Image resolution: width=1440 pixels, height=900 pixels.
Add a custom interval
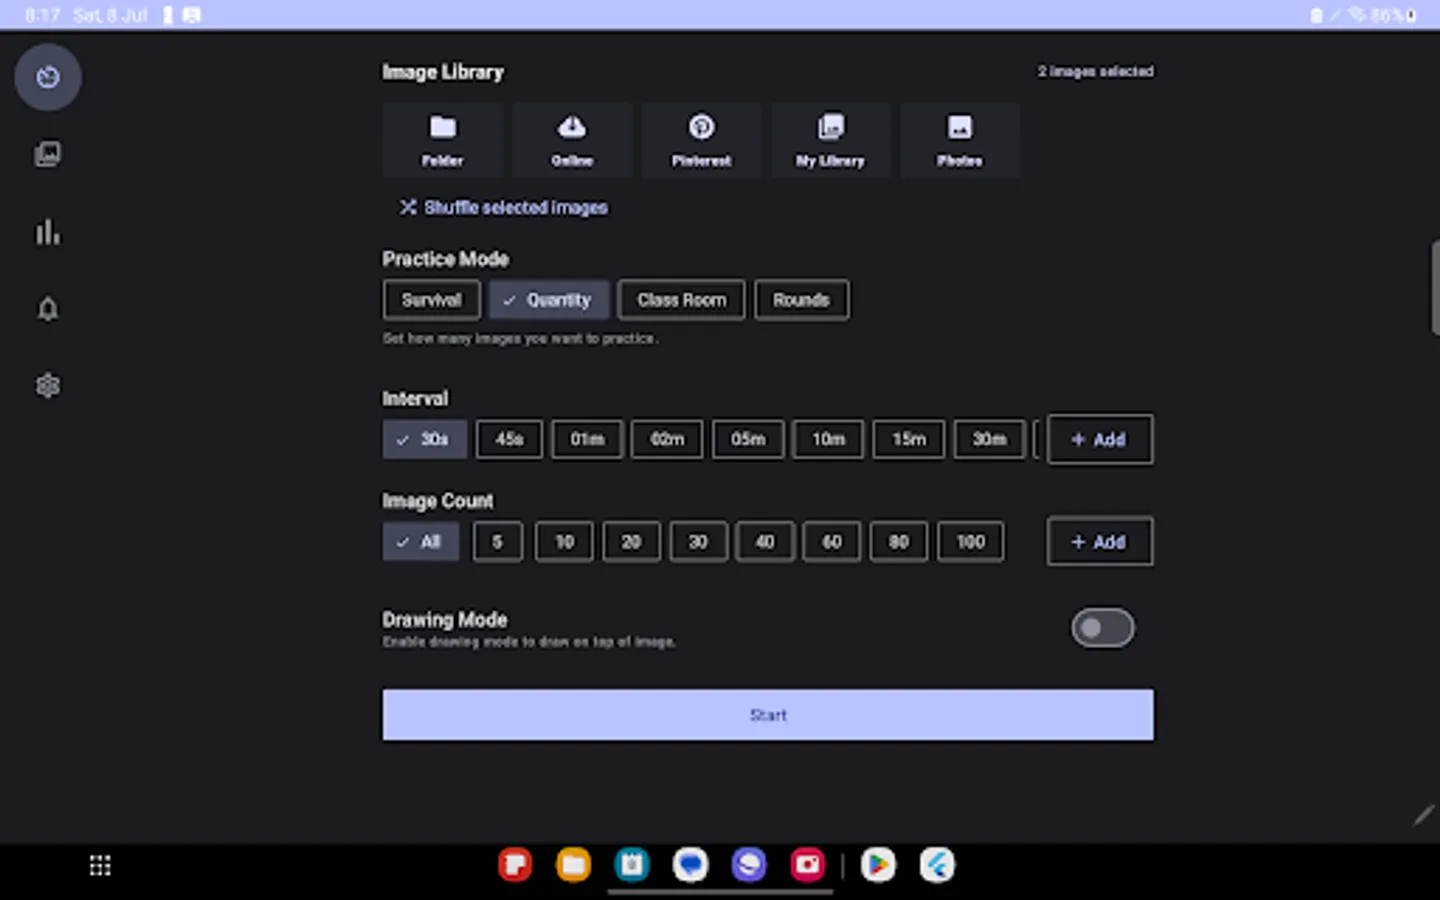click(1100, 439)
